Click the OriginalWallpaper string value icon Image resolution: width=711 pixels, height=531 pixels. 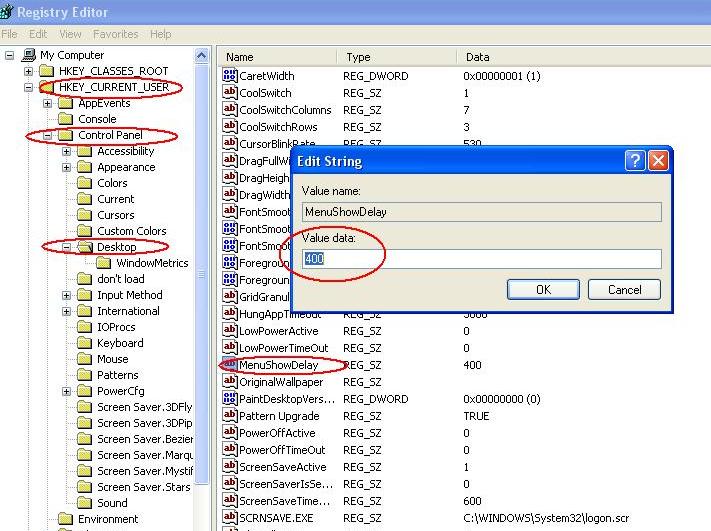pos(230,381)
